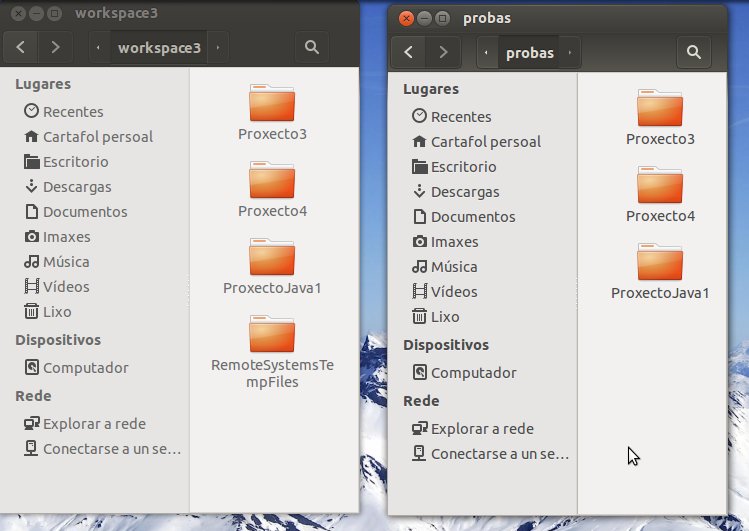Select Computador device in probas sidebar
The height and width of the screenshot is (531, 749).
(x=464, y=372)
